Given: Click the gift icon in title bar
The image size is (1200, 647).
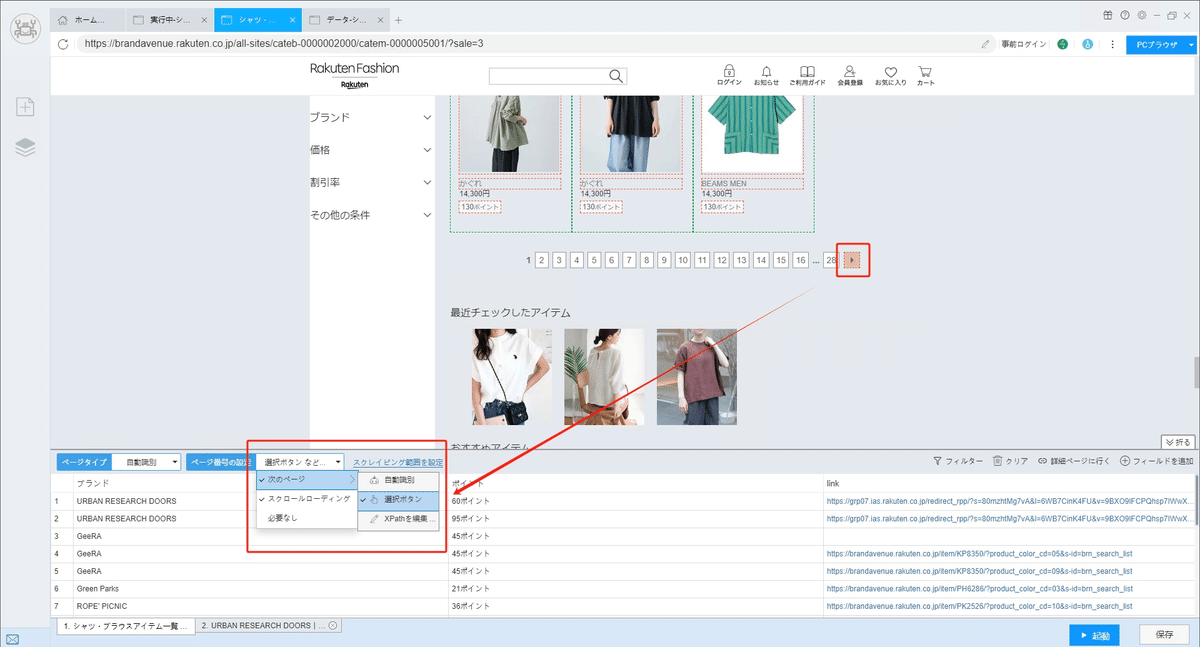Looking at the screenshot, I should [x=1108, y=15].
